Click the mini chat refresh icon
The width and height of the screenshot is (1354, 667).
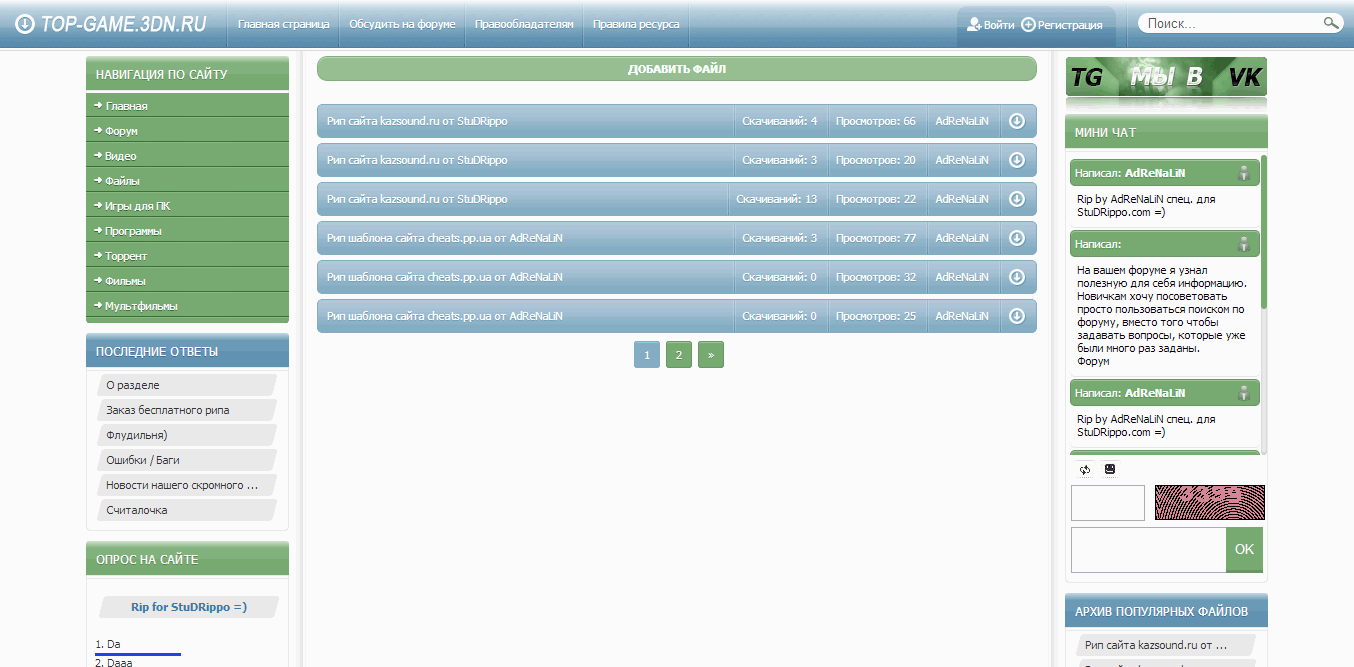pyautogui.click(x=1085, y=469)
